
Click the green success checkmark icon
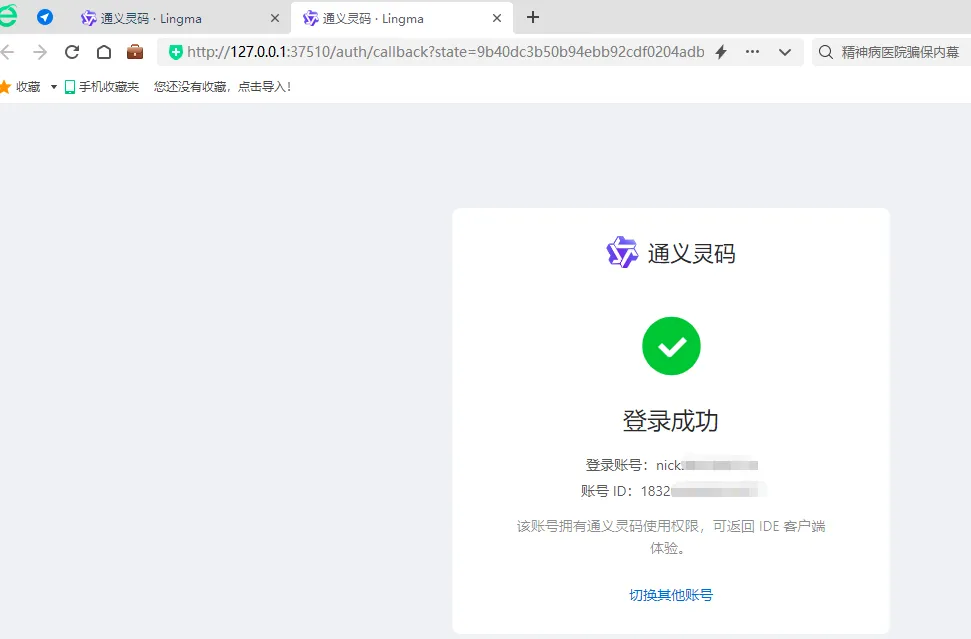tap(671, 346)
